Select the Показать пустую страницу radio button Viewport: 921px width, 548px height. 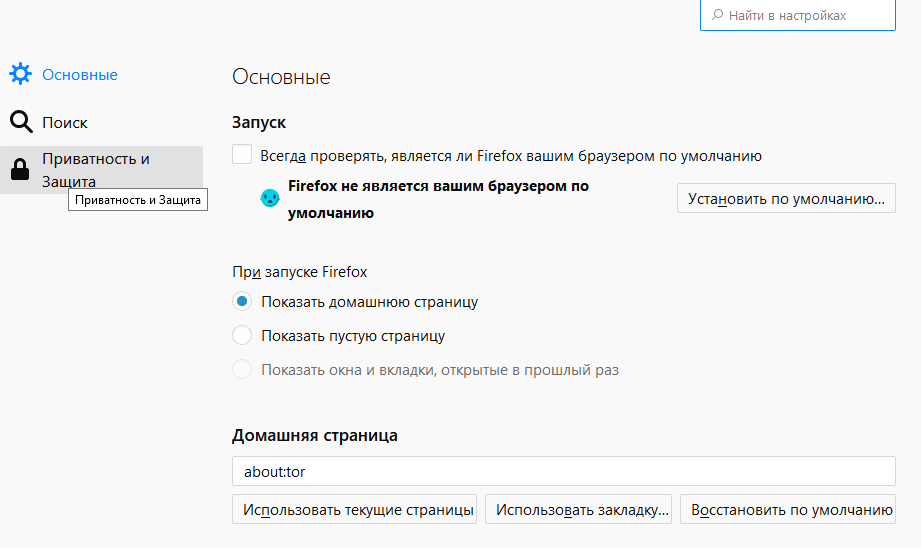(242, 335)
